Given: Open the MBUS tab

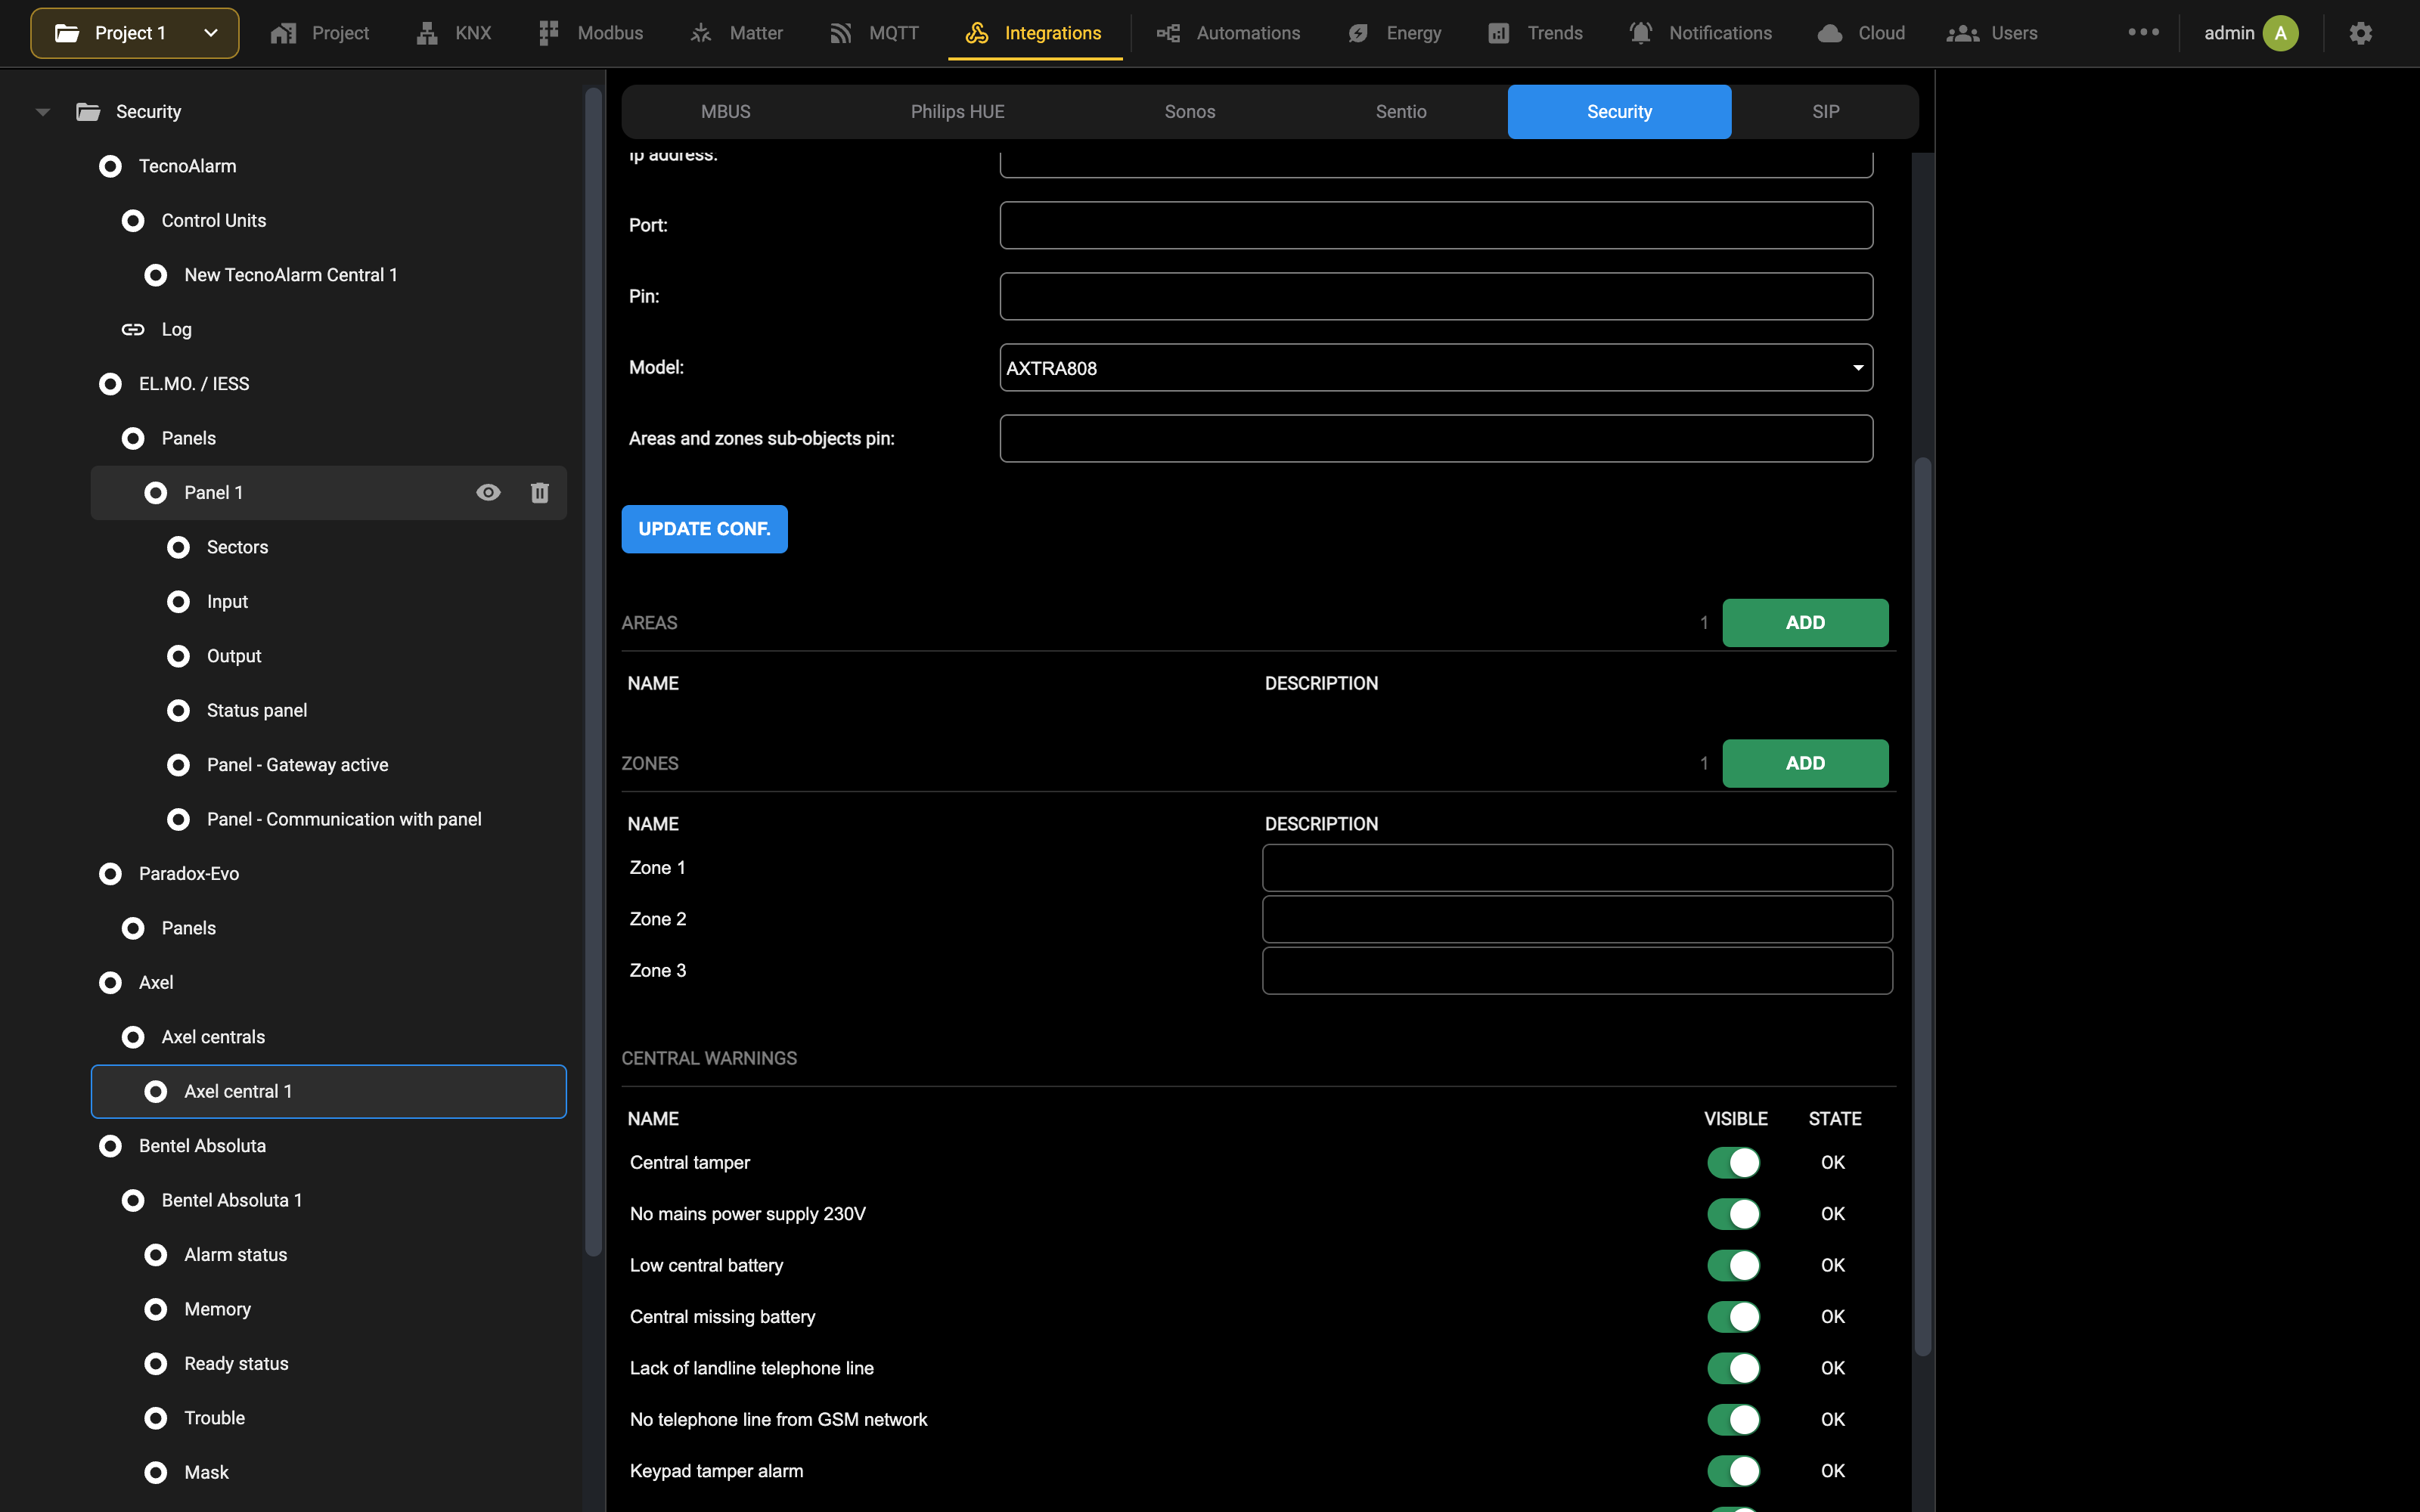Looking at the screenshot, I should [725, 111].
